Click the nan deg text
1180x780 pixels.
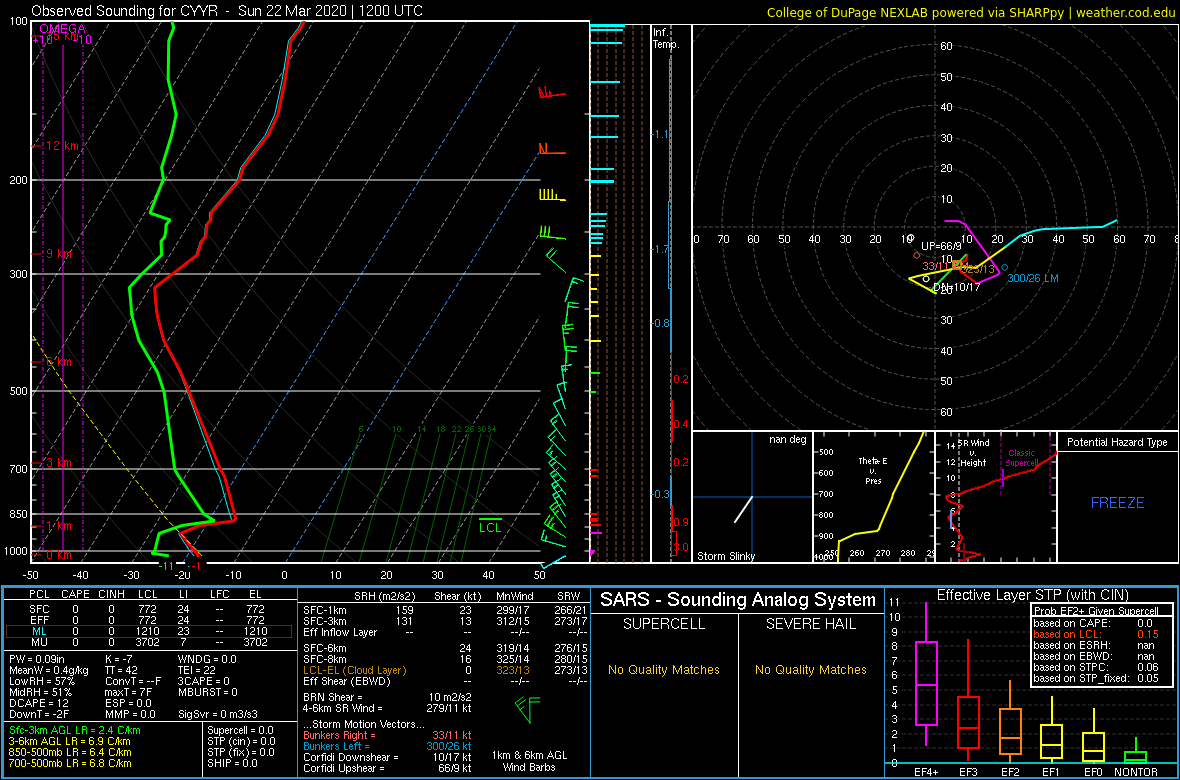(787, 440)
